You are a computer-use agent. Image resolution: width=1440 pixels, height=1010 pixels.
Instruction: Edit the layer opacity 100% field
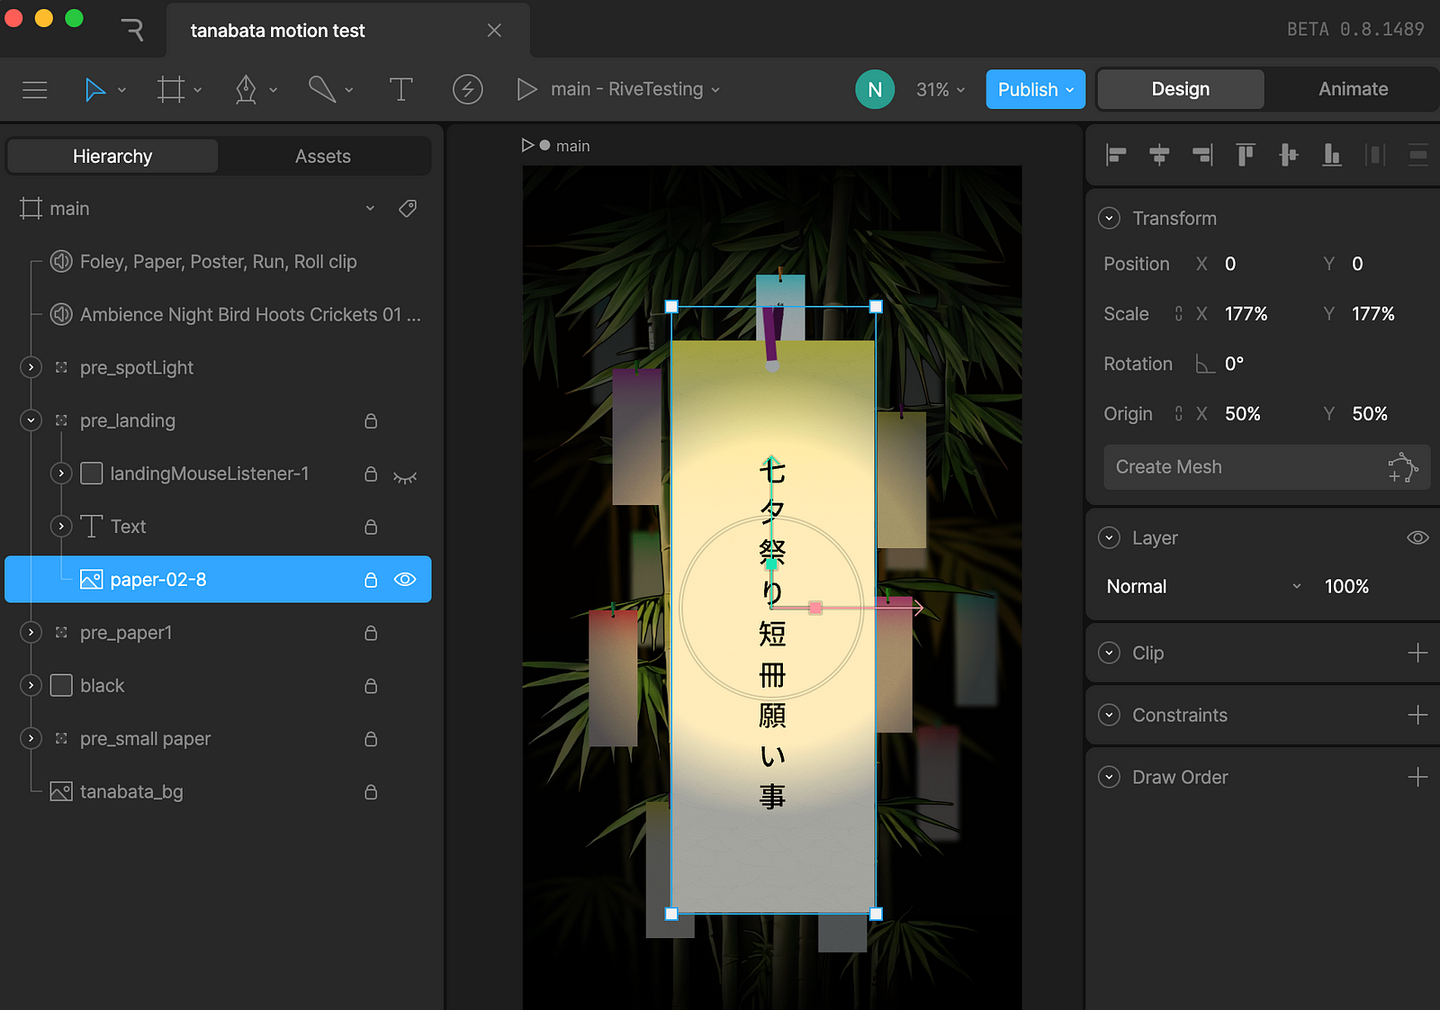[1347, 587]
